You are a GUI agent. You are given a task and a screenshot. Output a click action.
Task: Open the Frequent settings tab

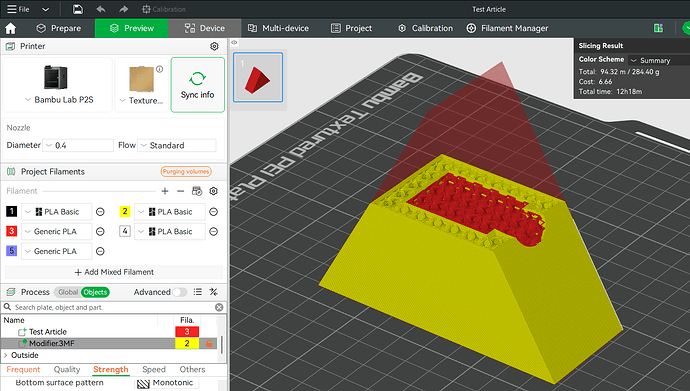pyautogui.click(x=23, y=369)
